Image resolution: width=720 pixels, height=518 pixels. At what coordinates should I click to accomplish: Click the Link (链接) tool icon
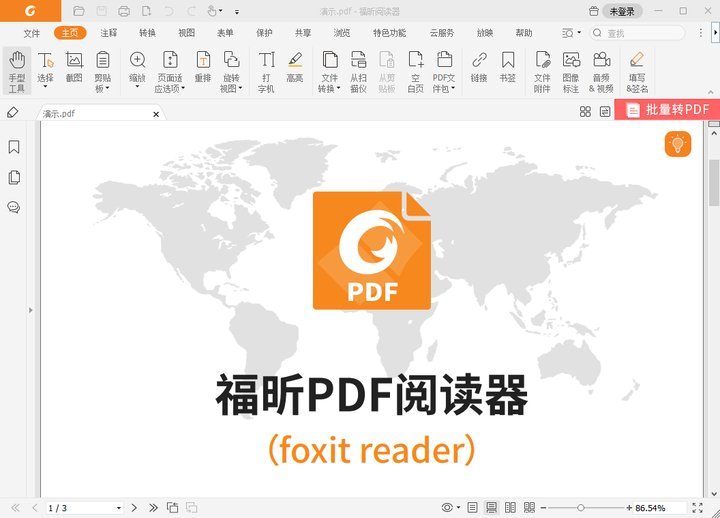479,68
